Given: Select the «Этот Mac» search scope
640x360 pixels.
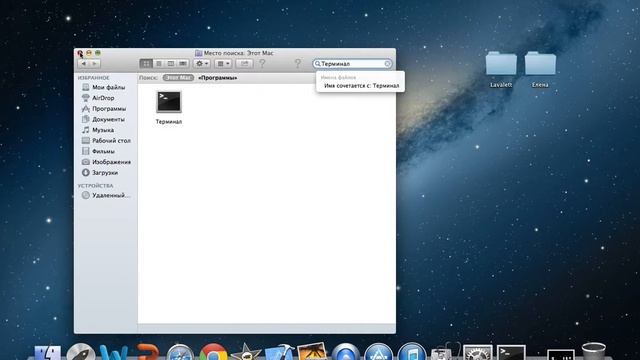Looking at the screenshot, I should tap(178, 78).
